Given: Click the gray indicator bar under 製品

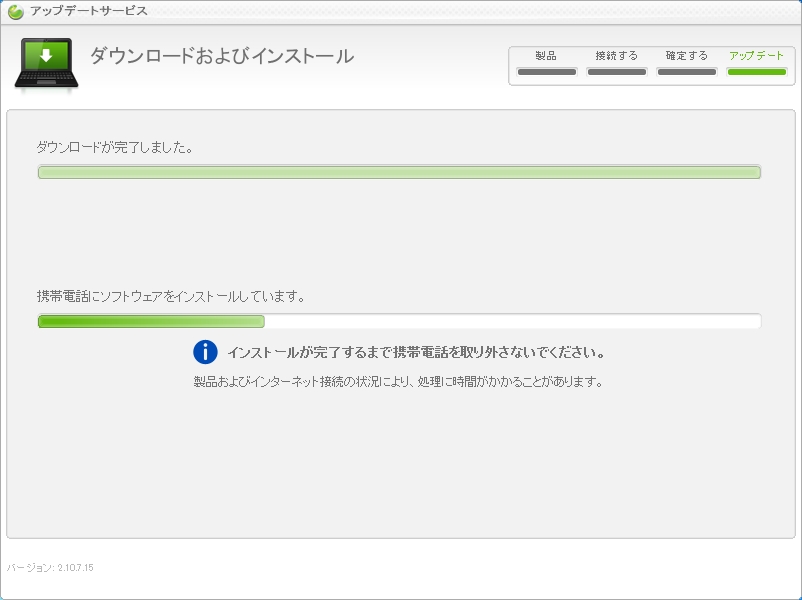Looking at the screenshot, I should pos(547,72).
